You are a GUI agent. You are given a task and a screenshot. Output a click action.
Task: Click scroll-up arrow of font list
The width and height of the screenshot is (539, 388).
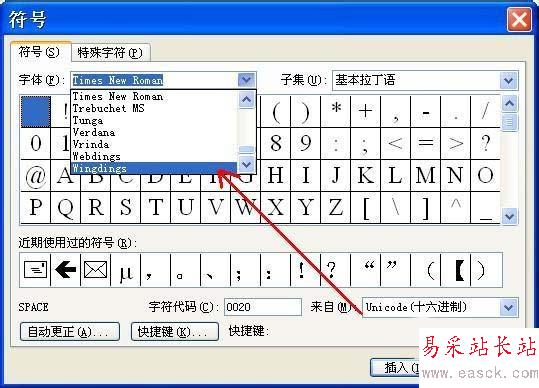[246, 100]
